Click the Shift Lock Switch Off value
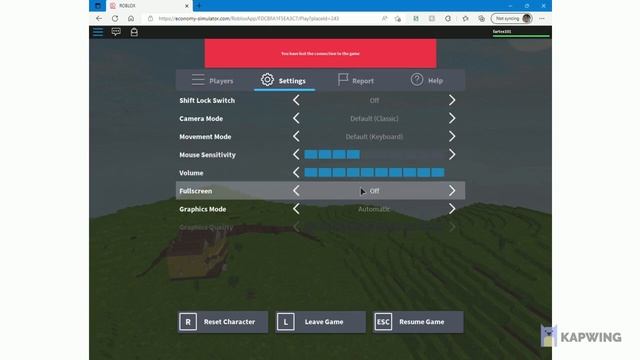Screen dimensions: 640x360 click(374, 100)
